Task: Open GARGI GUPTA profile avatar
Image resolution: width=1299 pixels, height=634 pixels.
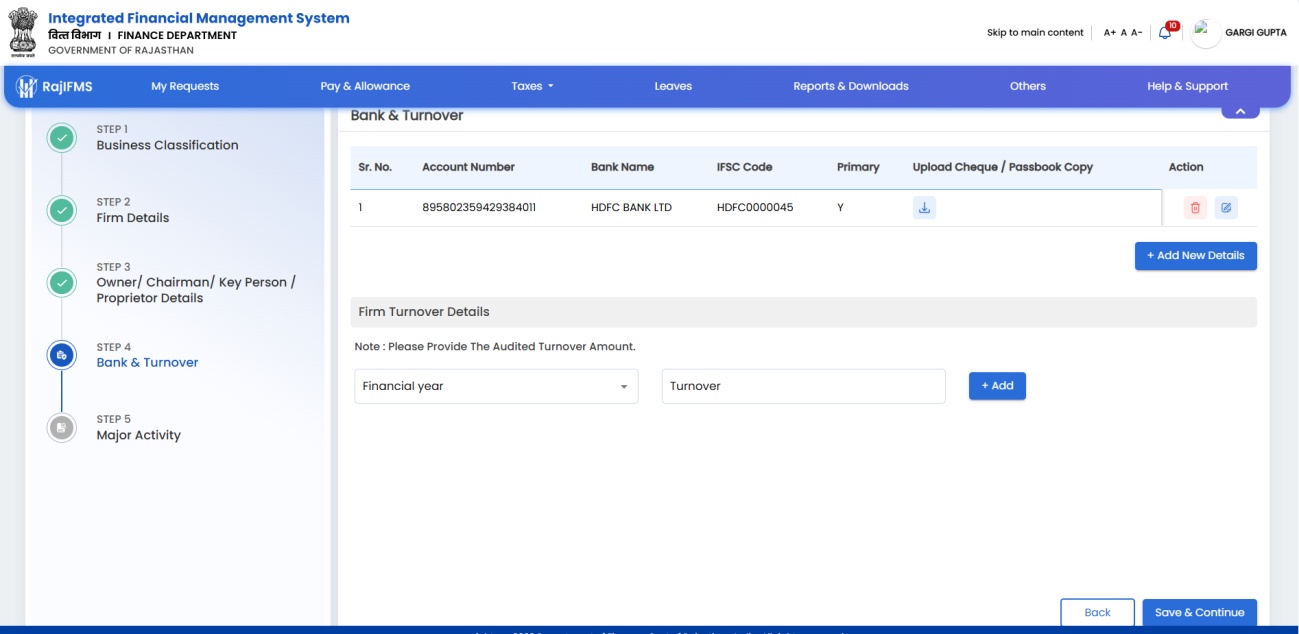Action: 1205,32
